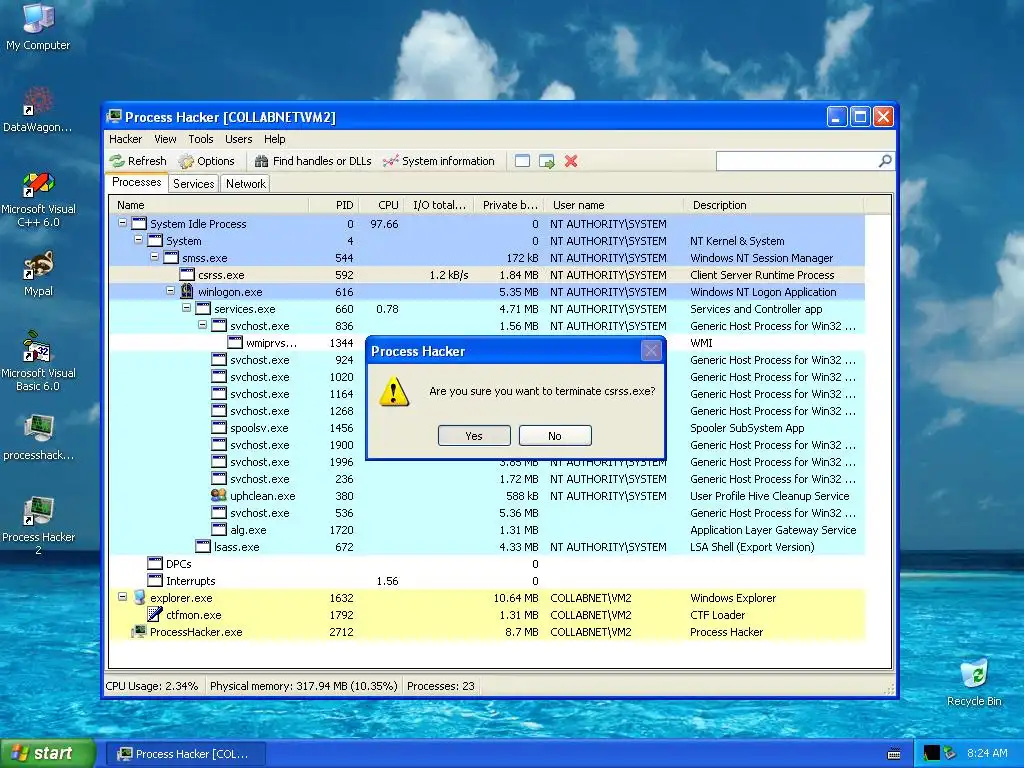Click the dialog warning icon

coord(393,392)
